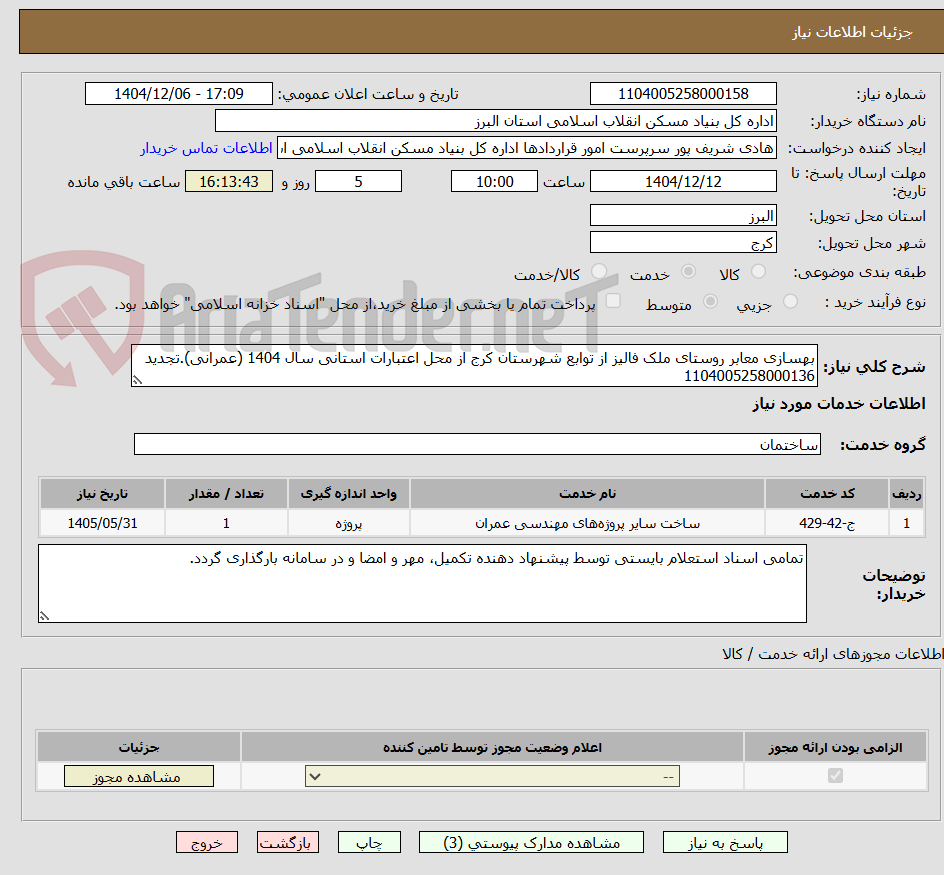Expand the اعلام وضعیت مجوز dropdown

click(x=492, y=776)
